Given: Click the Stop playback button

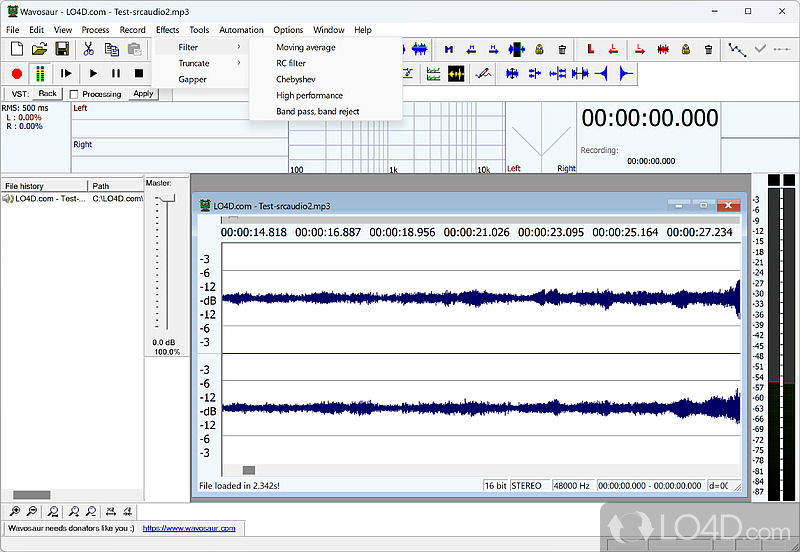Looking at the screenshot, I should 139,73.
